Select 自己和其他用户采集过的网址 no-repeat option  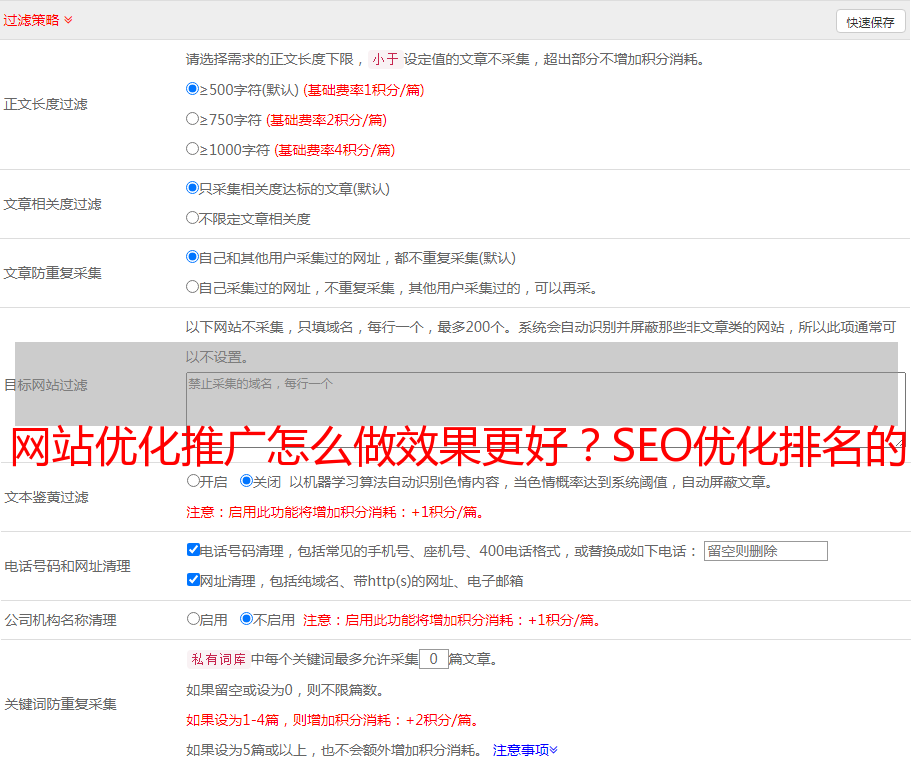[x=193, y=257]
